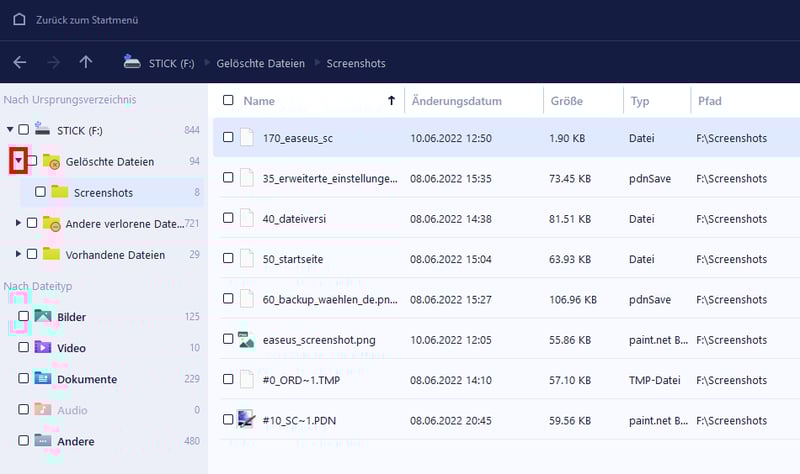Viewport: 800px width, 474px height.
Task: Collapse the Gelöschte Dateien tree node
Action: click(18, 161)
